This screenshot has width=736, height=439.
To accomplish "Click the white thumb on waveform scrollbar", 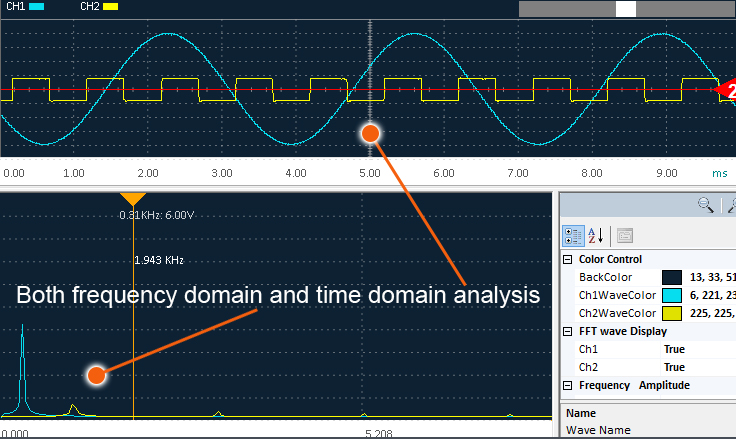I will [626, 8].
